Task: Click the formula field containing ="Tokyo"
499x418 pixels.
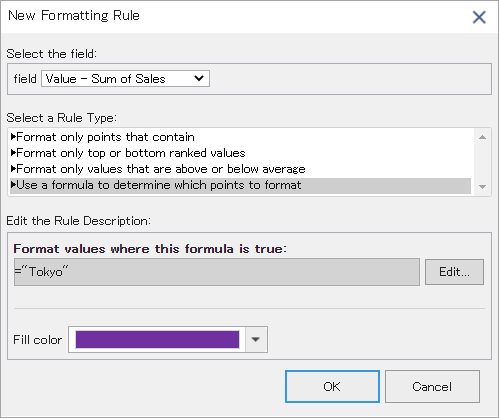Action: pos(217,272)
